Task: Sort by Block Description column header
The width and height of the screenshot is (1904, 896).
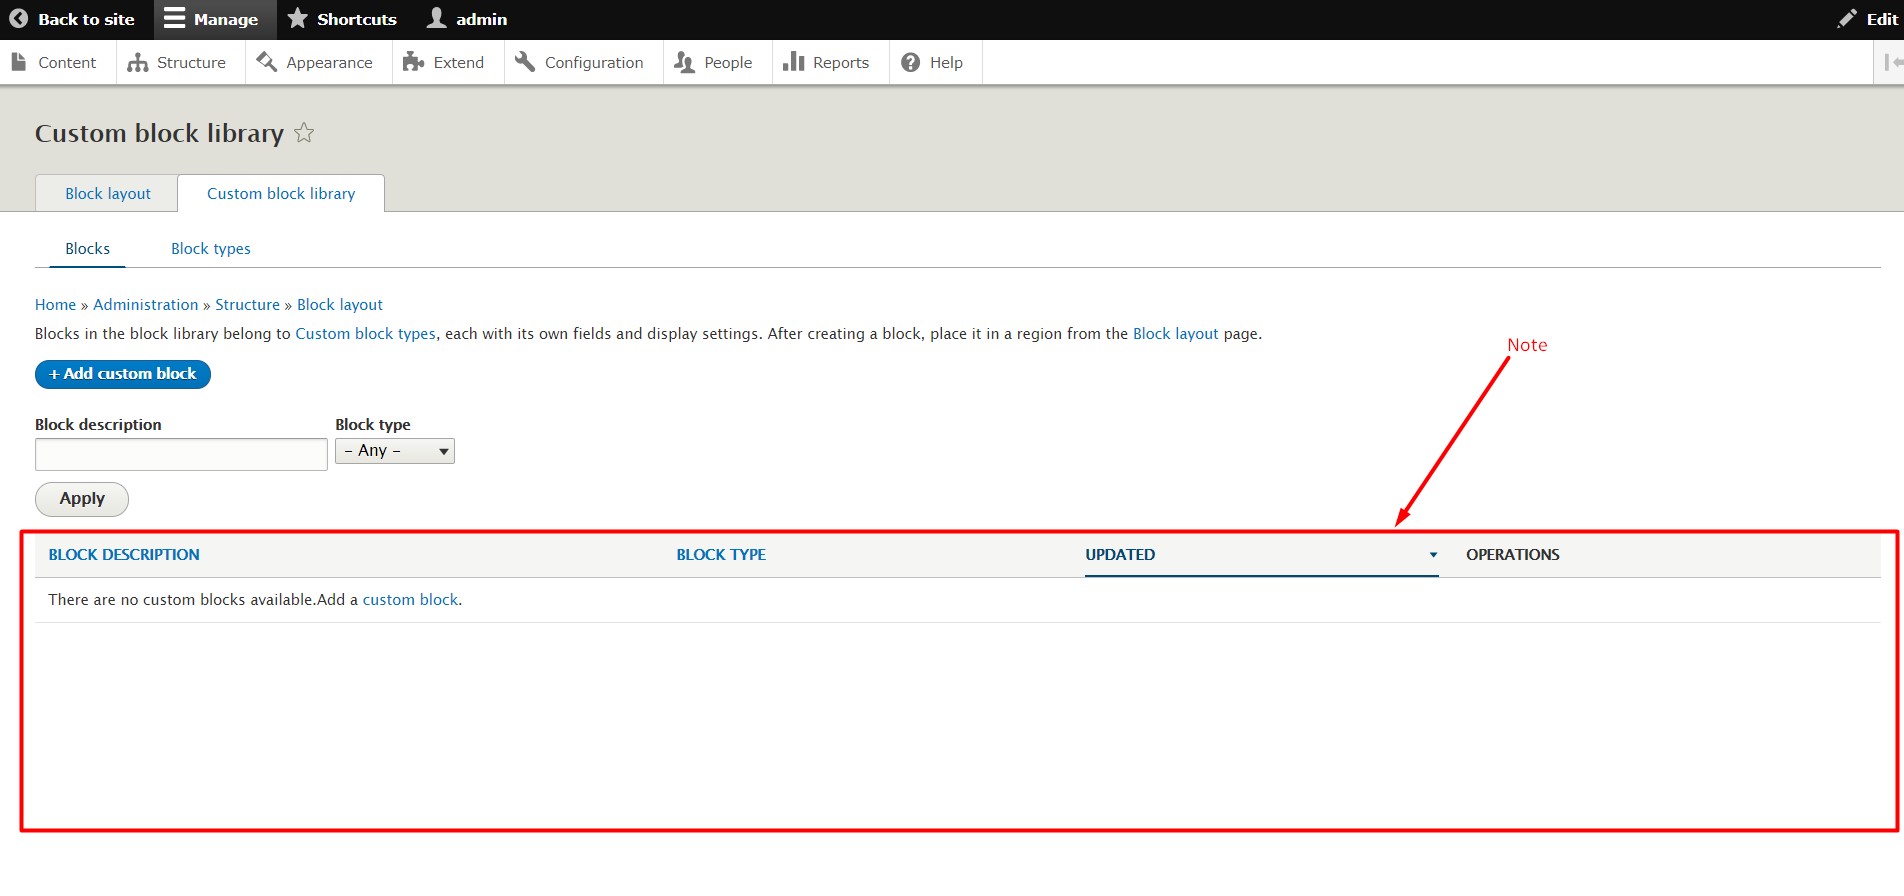Action: [124, 554]
